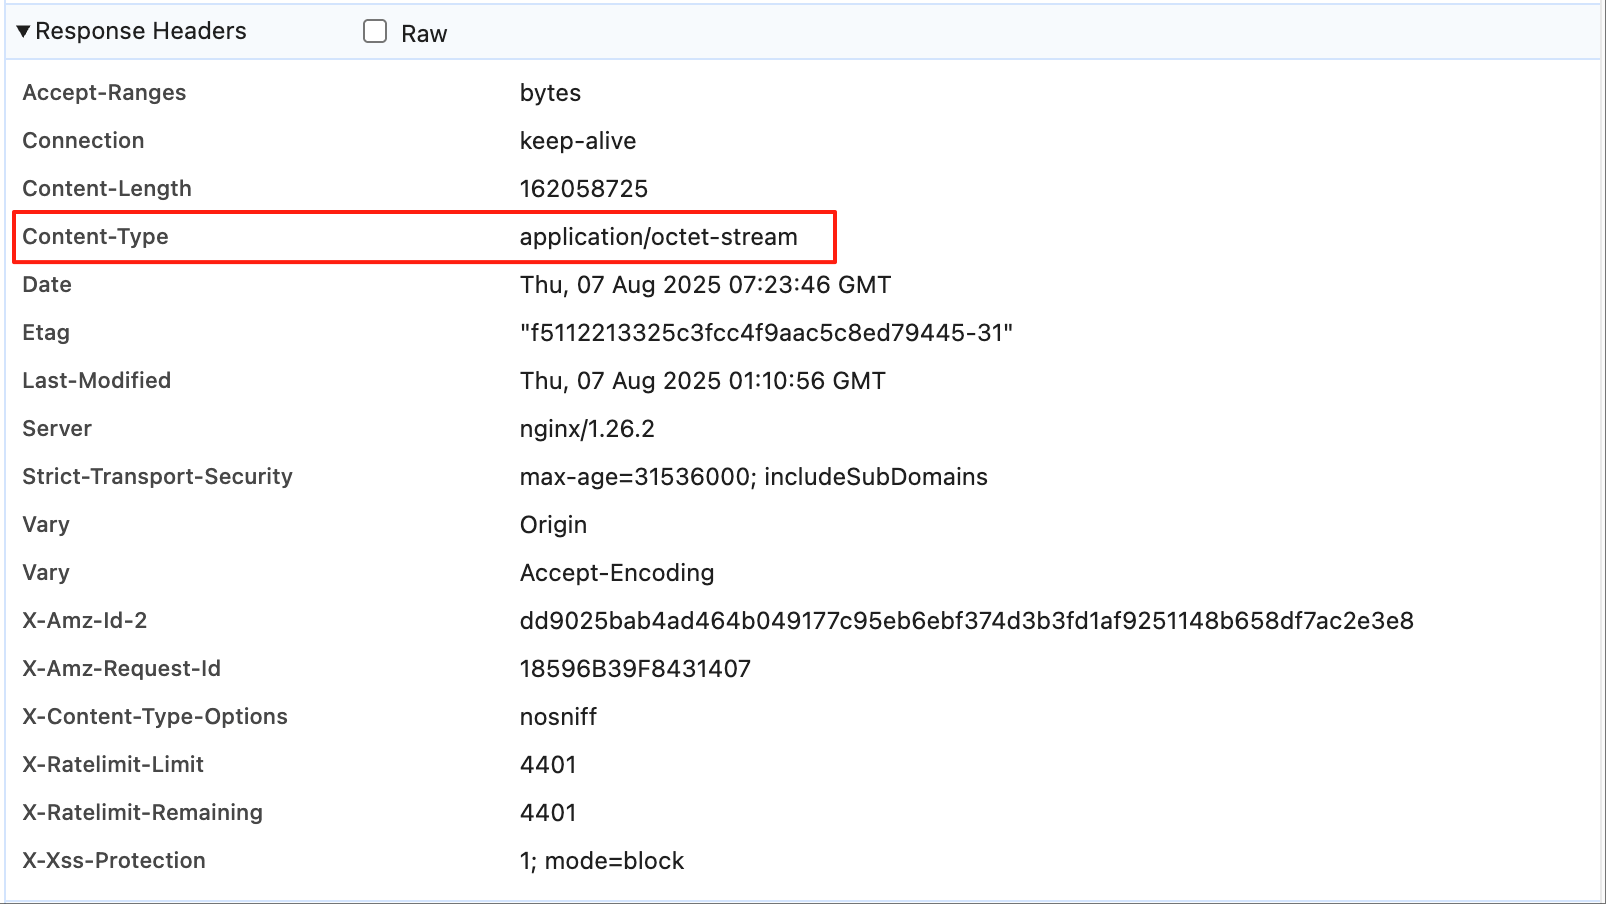Screen dimensions: 1606x904
Task: Select the X-Amz-Id-2 long hash value
Action: click(x=966, y=621)
